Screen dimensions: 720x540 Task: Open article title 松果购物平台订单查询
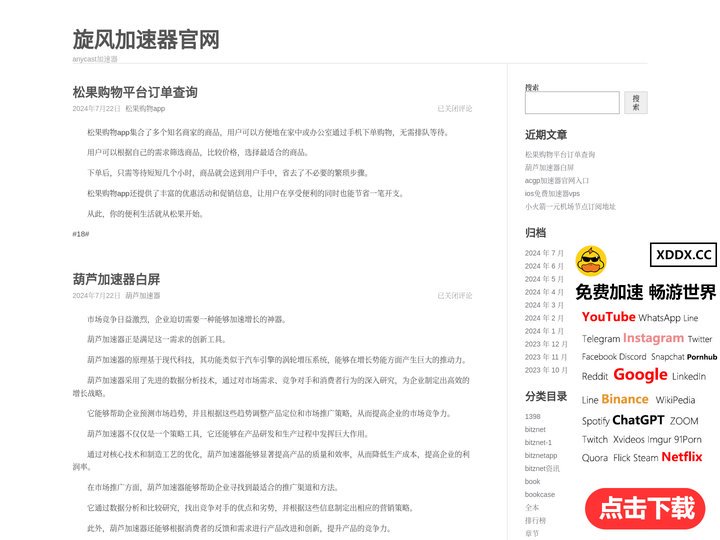[135, 92]
